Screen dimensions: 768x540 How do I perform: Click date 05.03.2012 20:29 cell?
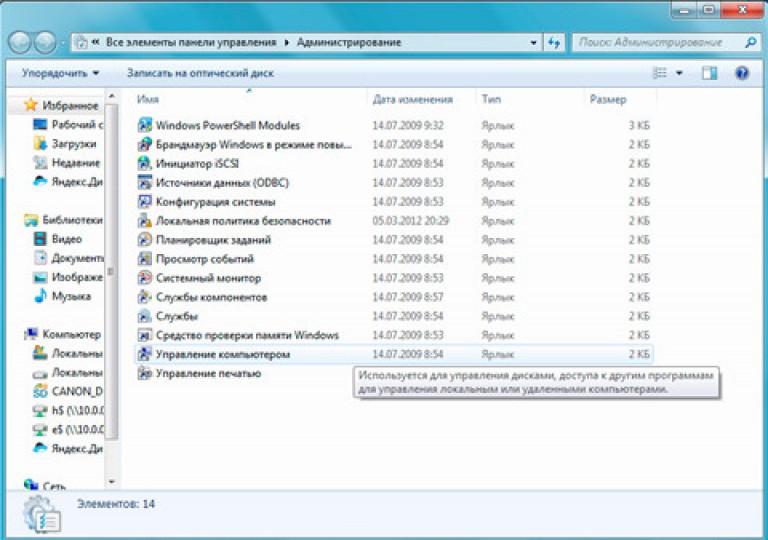[x=410, y=221]
